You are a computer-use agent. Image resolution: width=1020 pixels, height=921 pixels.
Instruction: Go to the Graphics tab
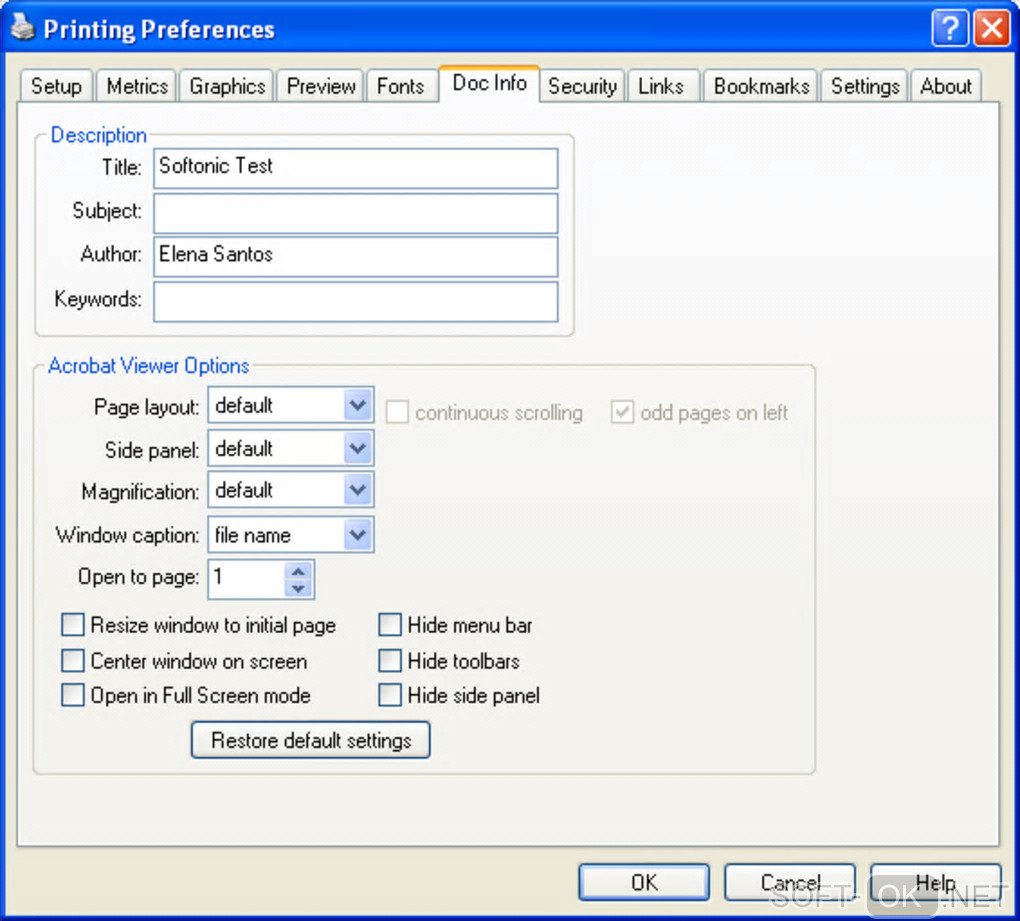pyautogui.click(x=227, y=86)
